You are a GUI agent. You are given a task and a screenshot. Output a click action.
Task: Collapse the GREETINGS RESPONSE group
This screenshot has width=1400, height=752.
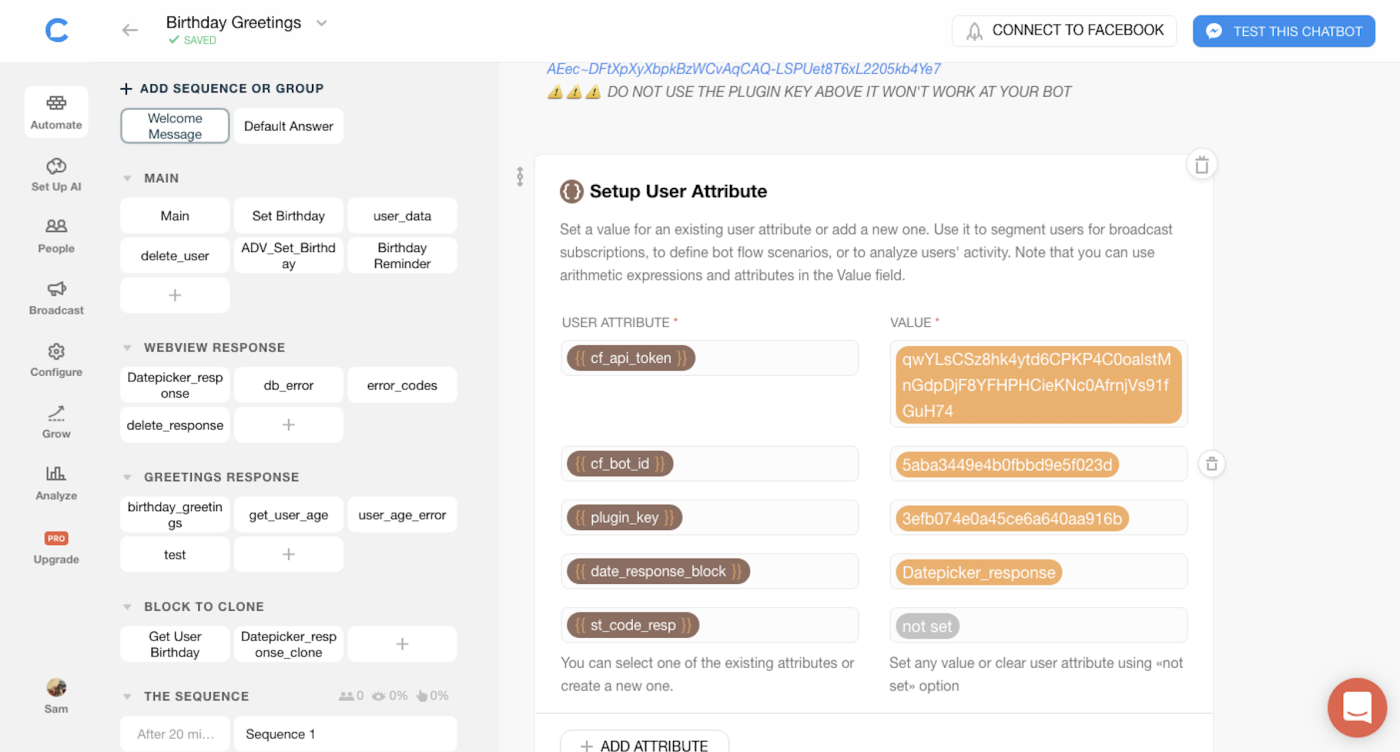(x=127, y=477)
